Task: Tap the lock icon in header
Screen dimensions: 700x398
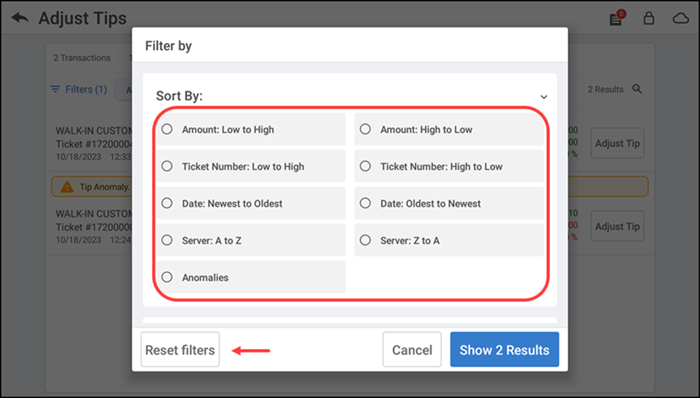Action: click(x=649, y=18)
